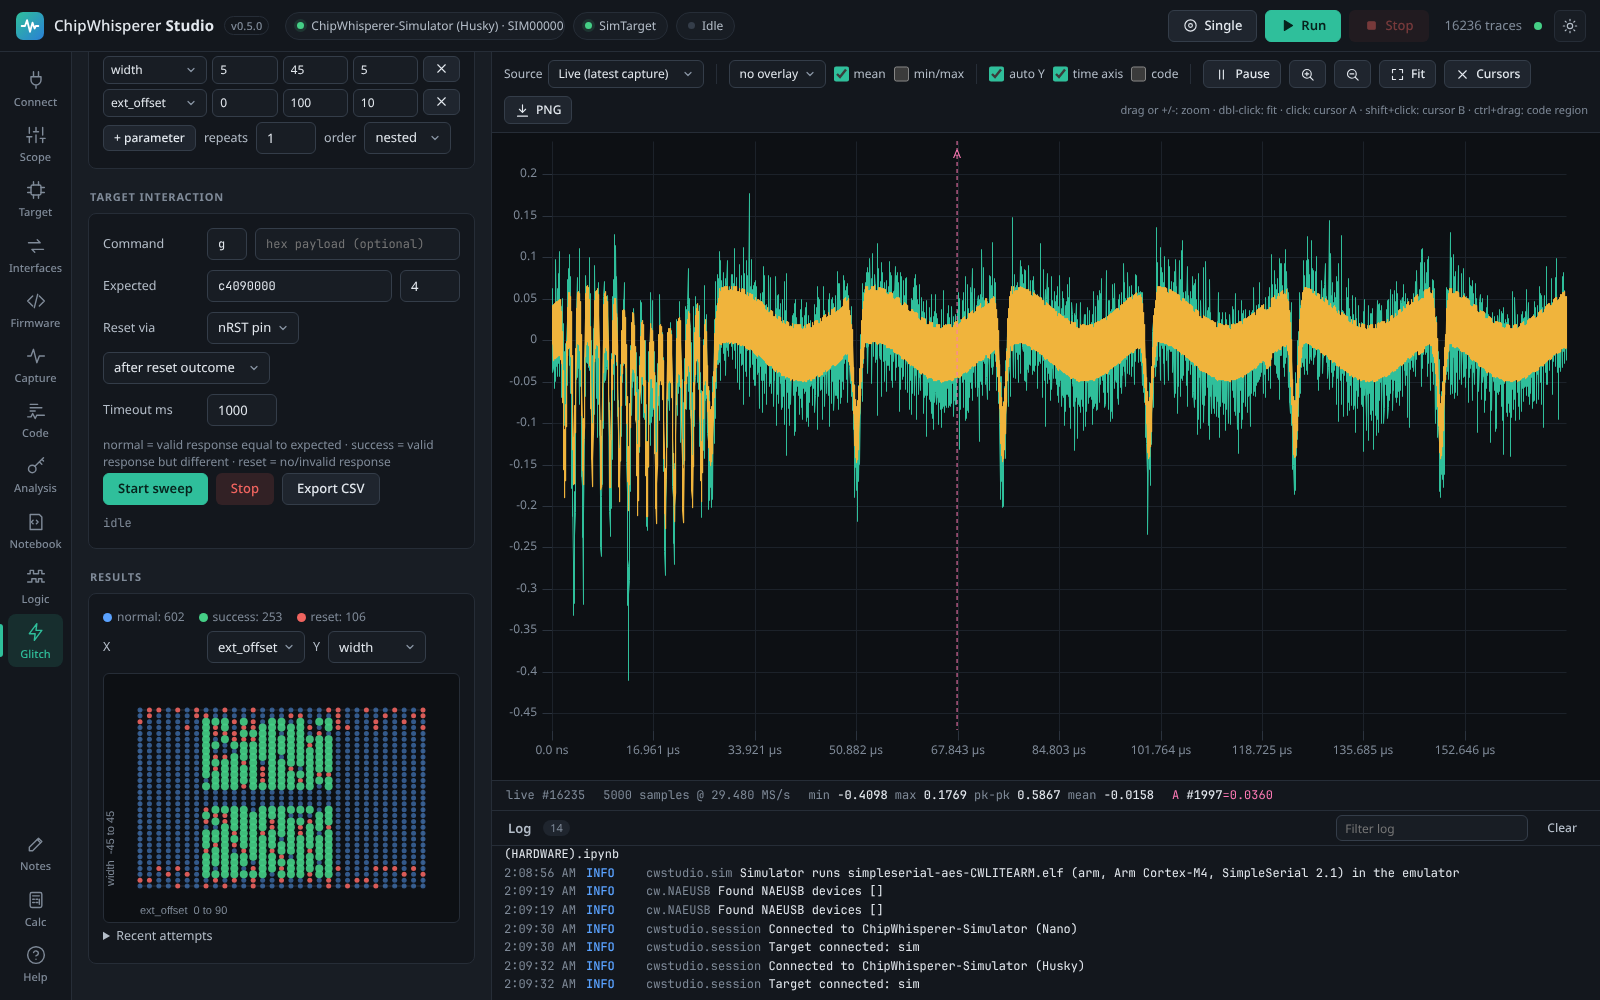This screenshot has height=1000, width=1600.
Task: Click the Start sweep button
Action: click(155, 489)
